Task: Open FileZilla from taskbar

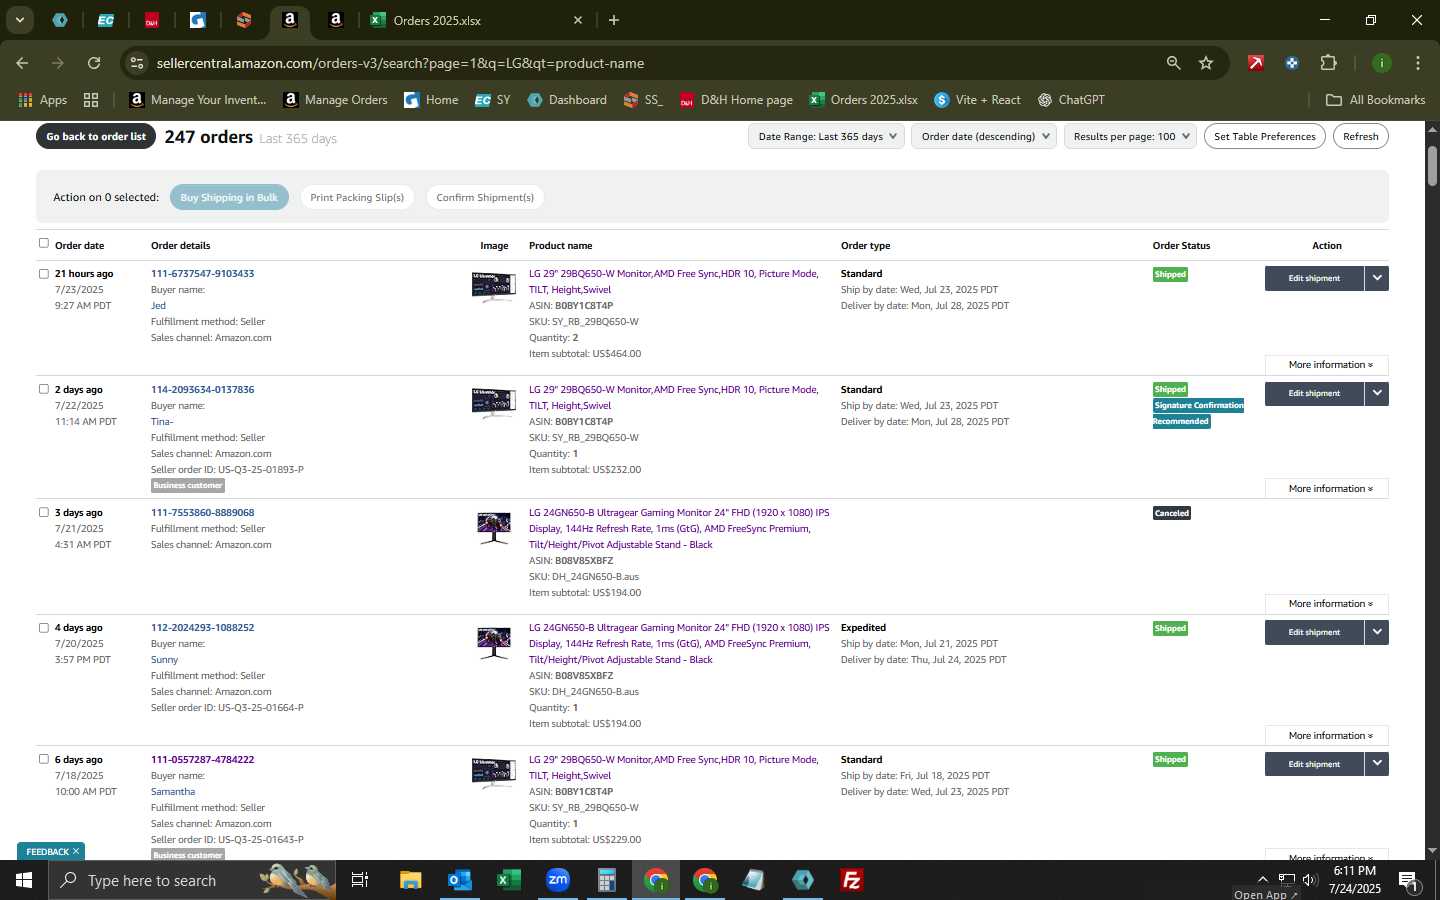Action: (852, 880)
